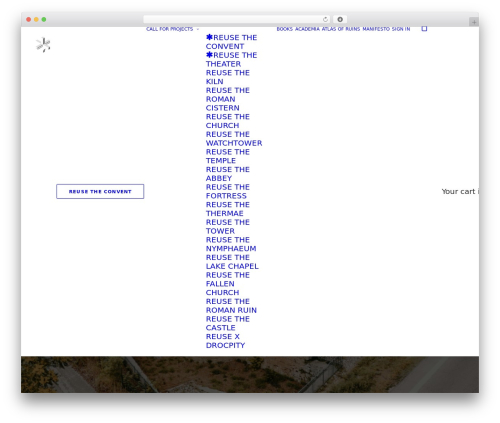Select Reuse the Theater from the list
This screenshot has width=500, height=423.
(231, 59)
